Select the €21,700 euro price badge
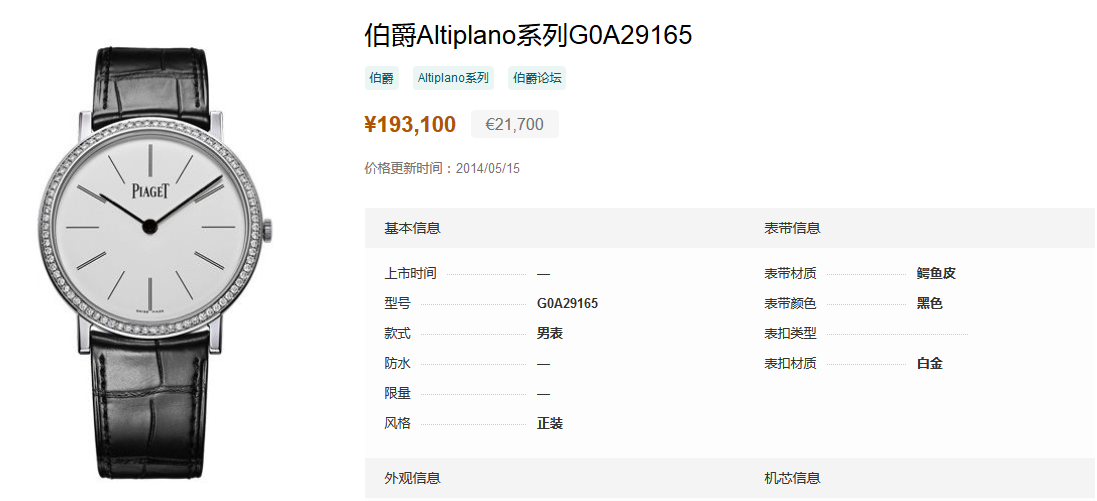The height and width of the screenshot is (501, 1097). point(514,125)
